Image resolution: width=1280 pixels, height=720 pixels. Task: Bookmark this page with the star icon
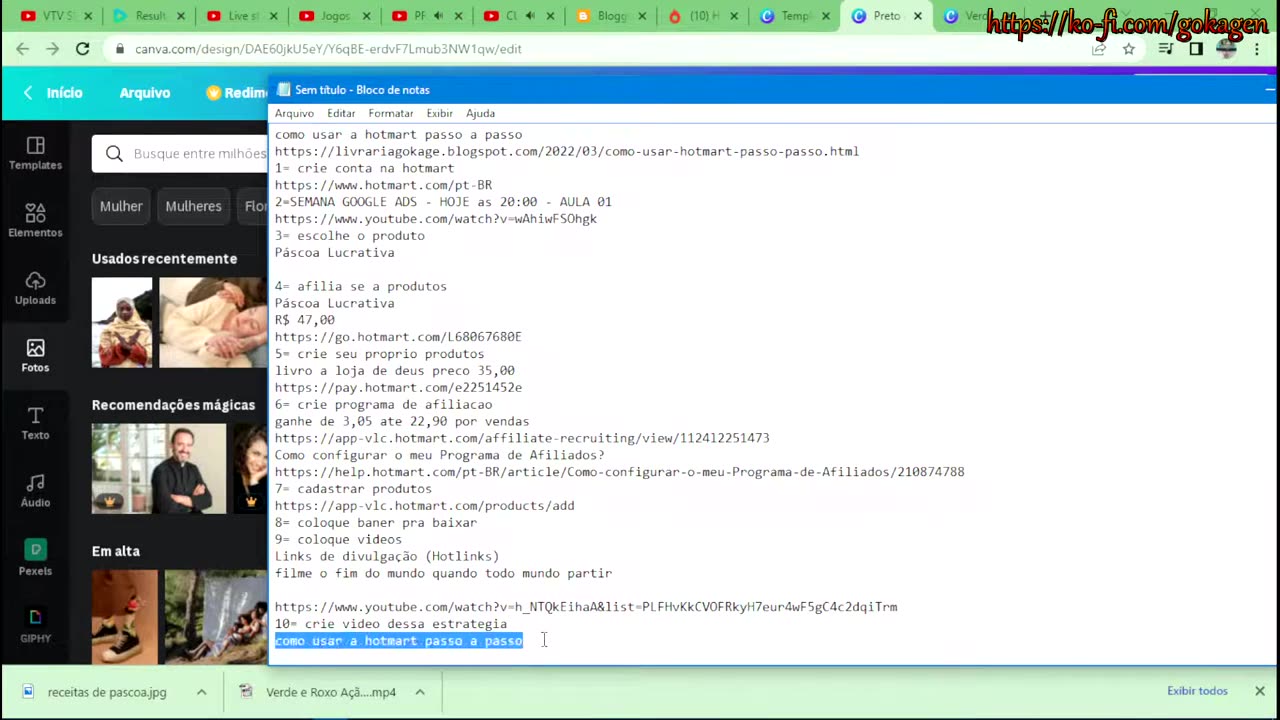pyautogui.click(x=1129, y=49)
